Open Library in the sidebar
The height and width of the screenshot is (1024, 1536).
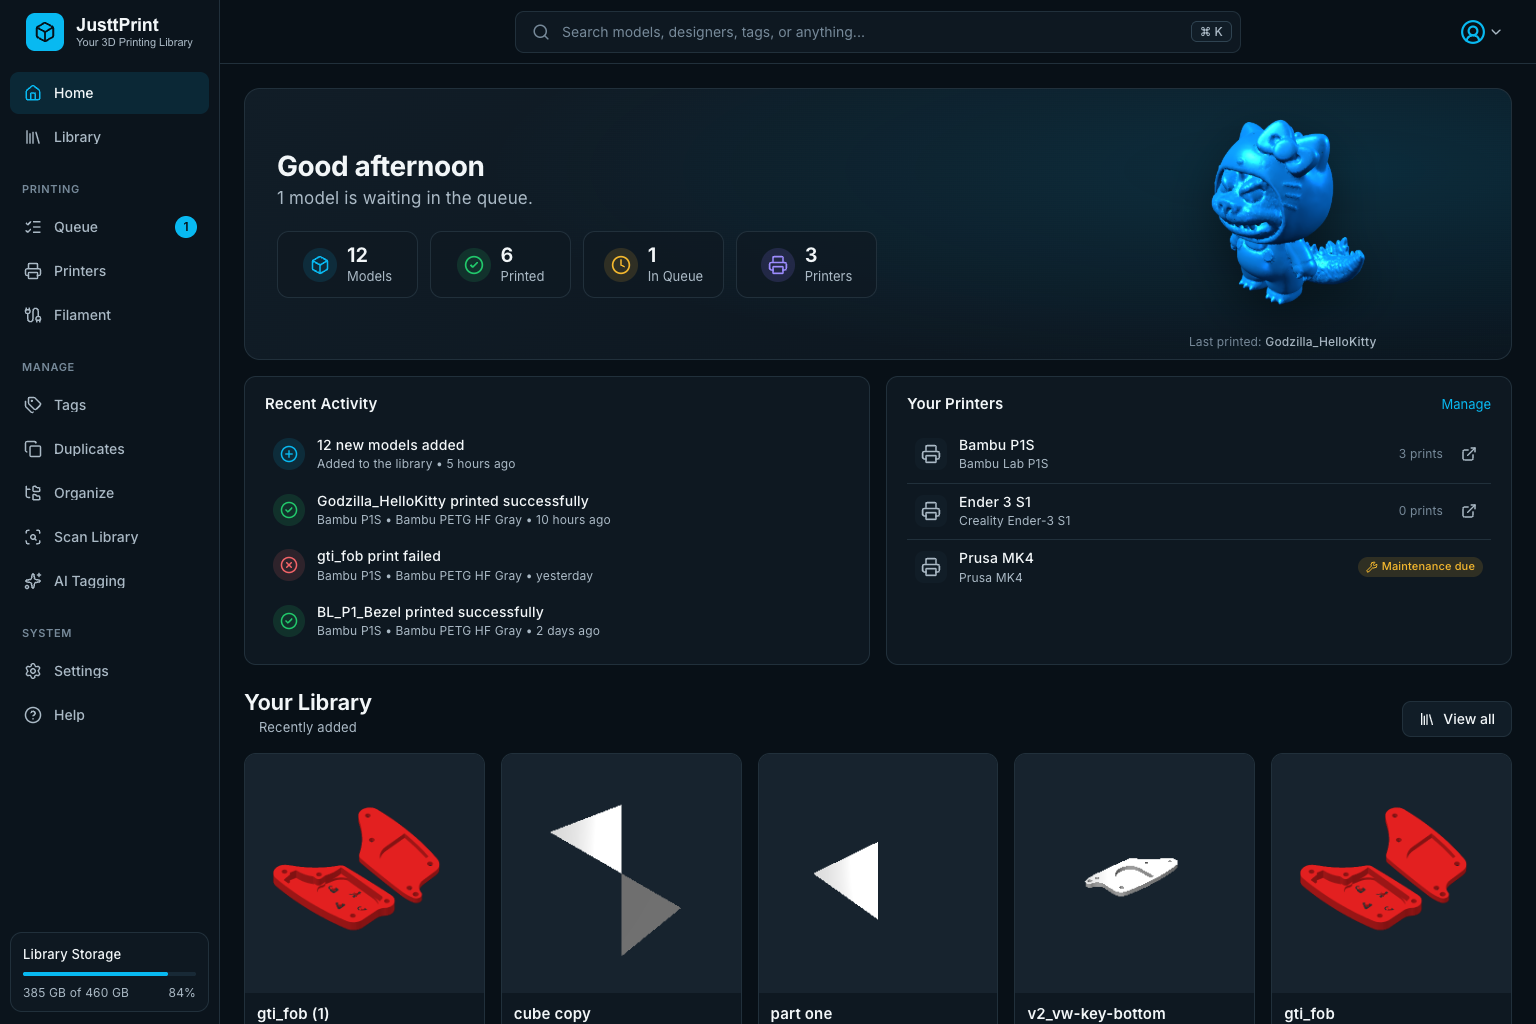(109, 137)
